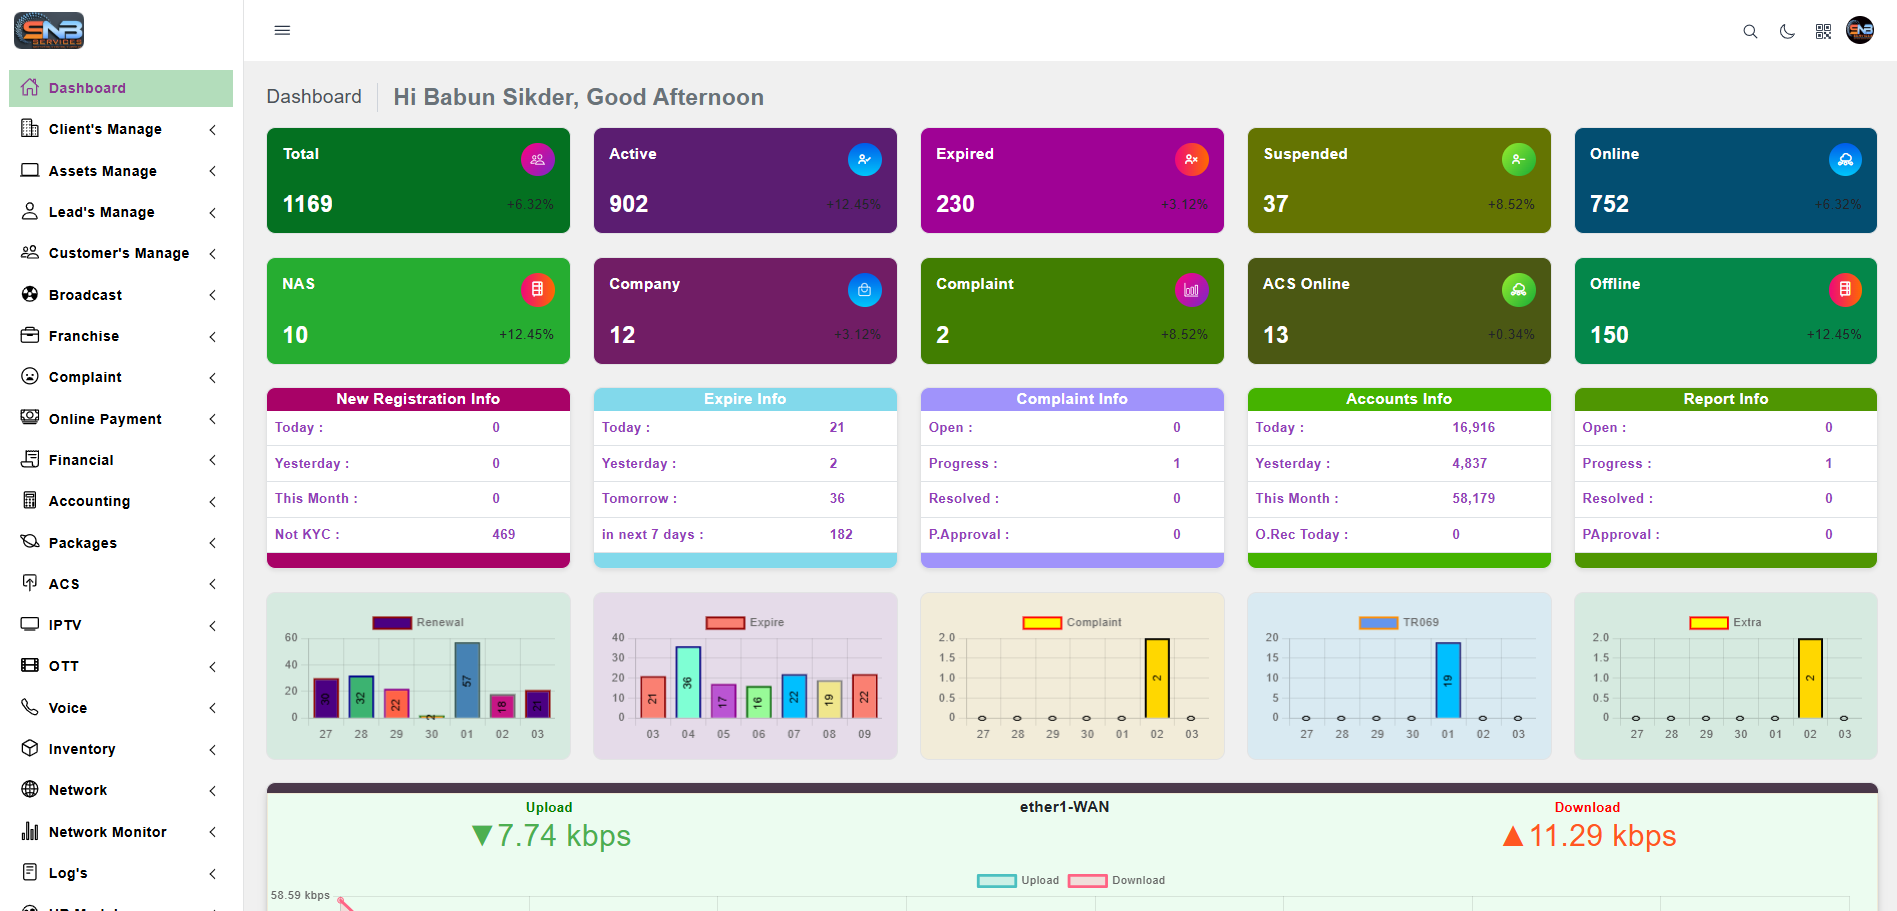Click the Online Payment sidebar icon

(30, 418)
